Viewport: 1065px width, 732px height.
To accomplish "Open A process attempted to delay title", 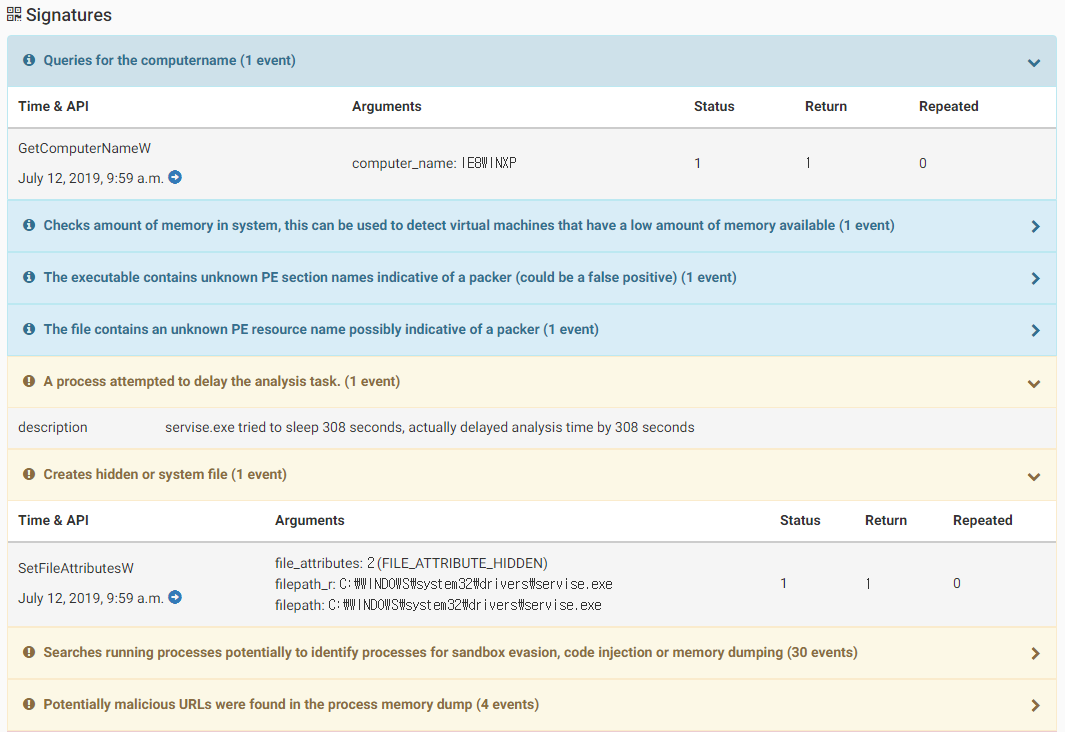I will (x=221, y=381).
